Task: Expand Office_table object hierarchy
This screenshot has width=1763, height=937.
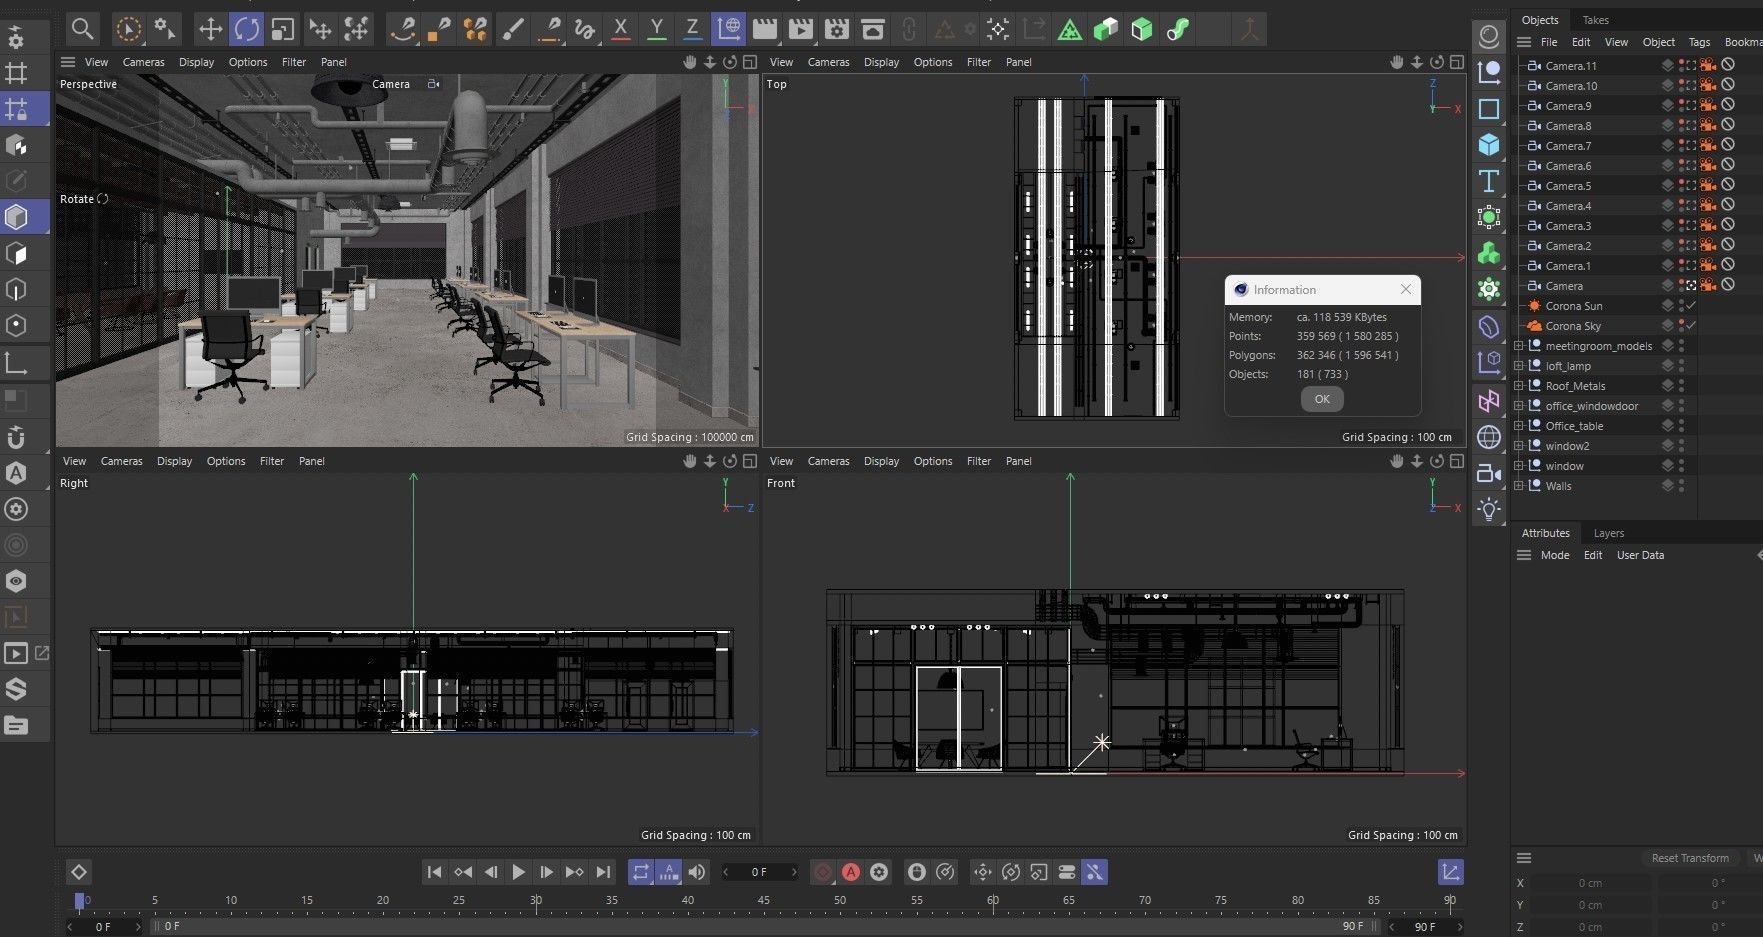Action: (1519, 426)
